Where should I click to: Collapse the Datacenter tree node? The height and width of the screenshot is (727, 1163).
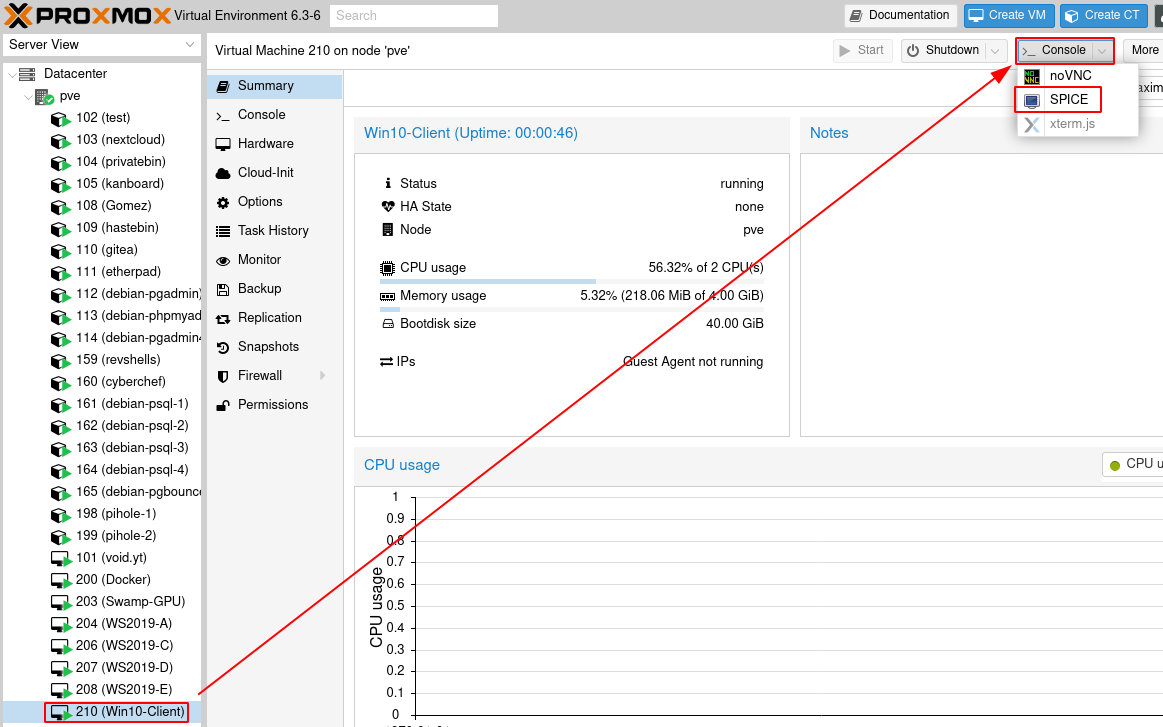click(x=12, y=74)
